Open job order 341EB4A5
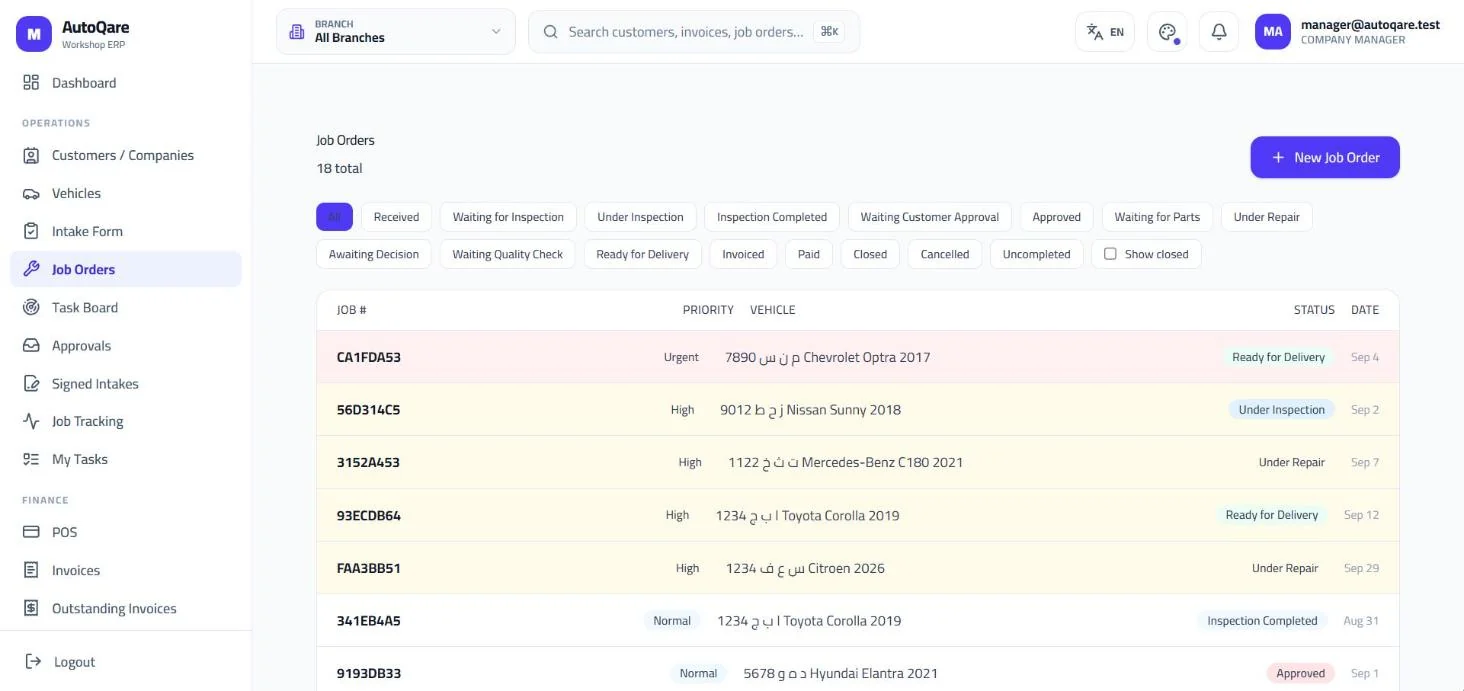Image resolution: width=1464 pixels, height=691 pixels. [858, 621]
